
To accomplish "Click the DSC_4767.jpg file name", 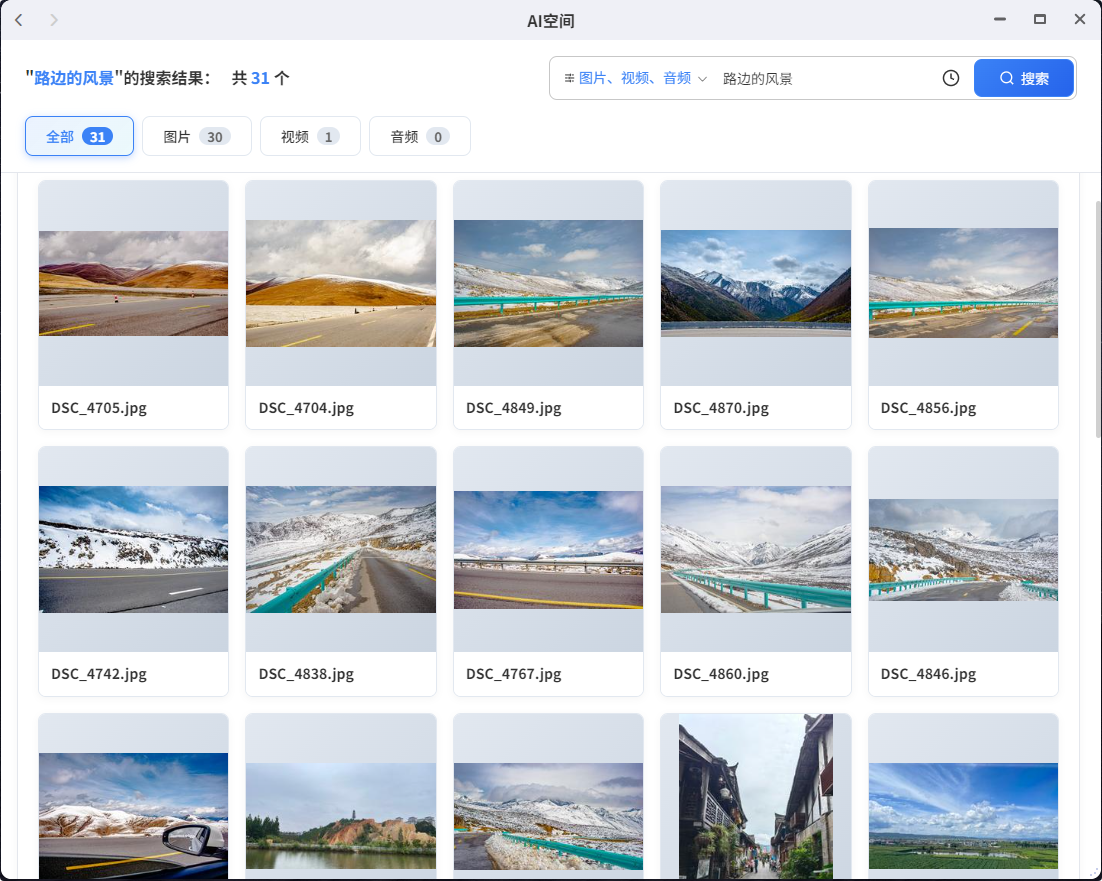I will [514, 674].
